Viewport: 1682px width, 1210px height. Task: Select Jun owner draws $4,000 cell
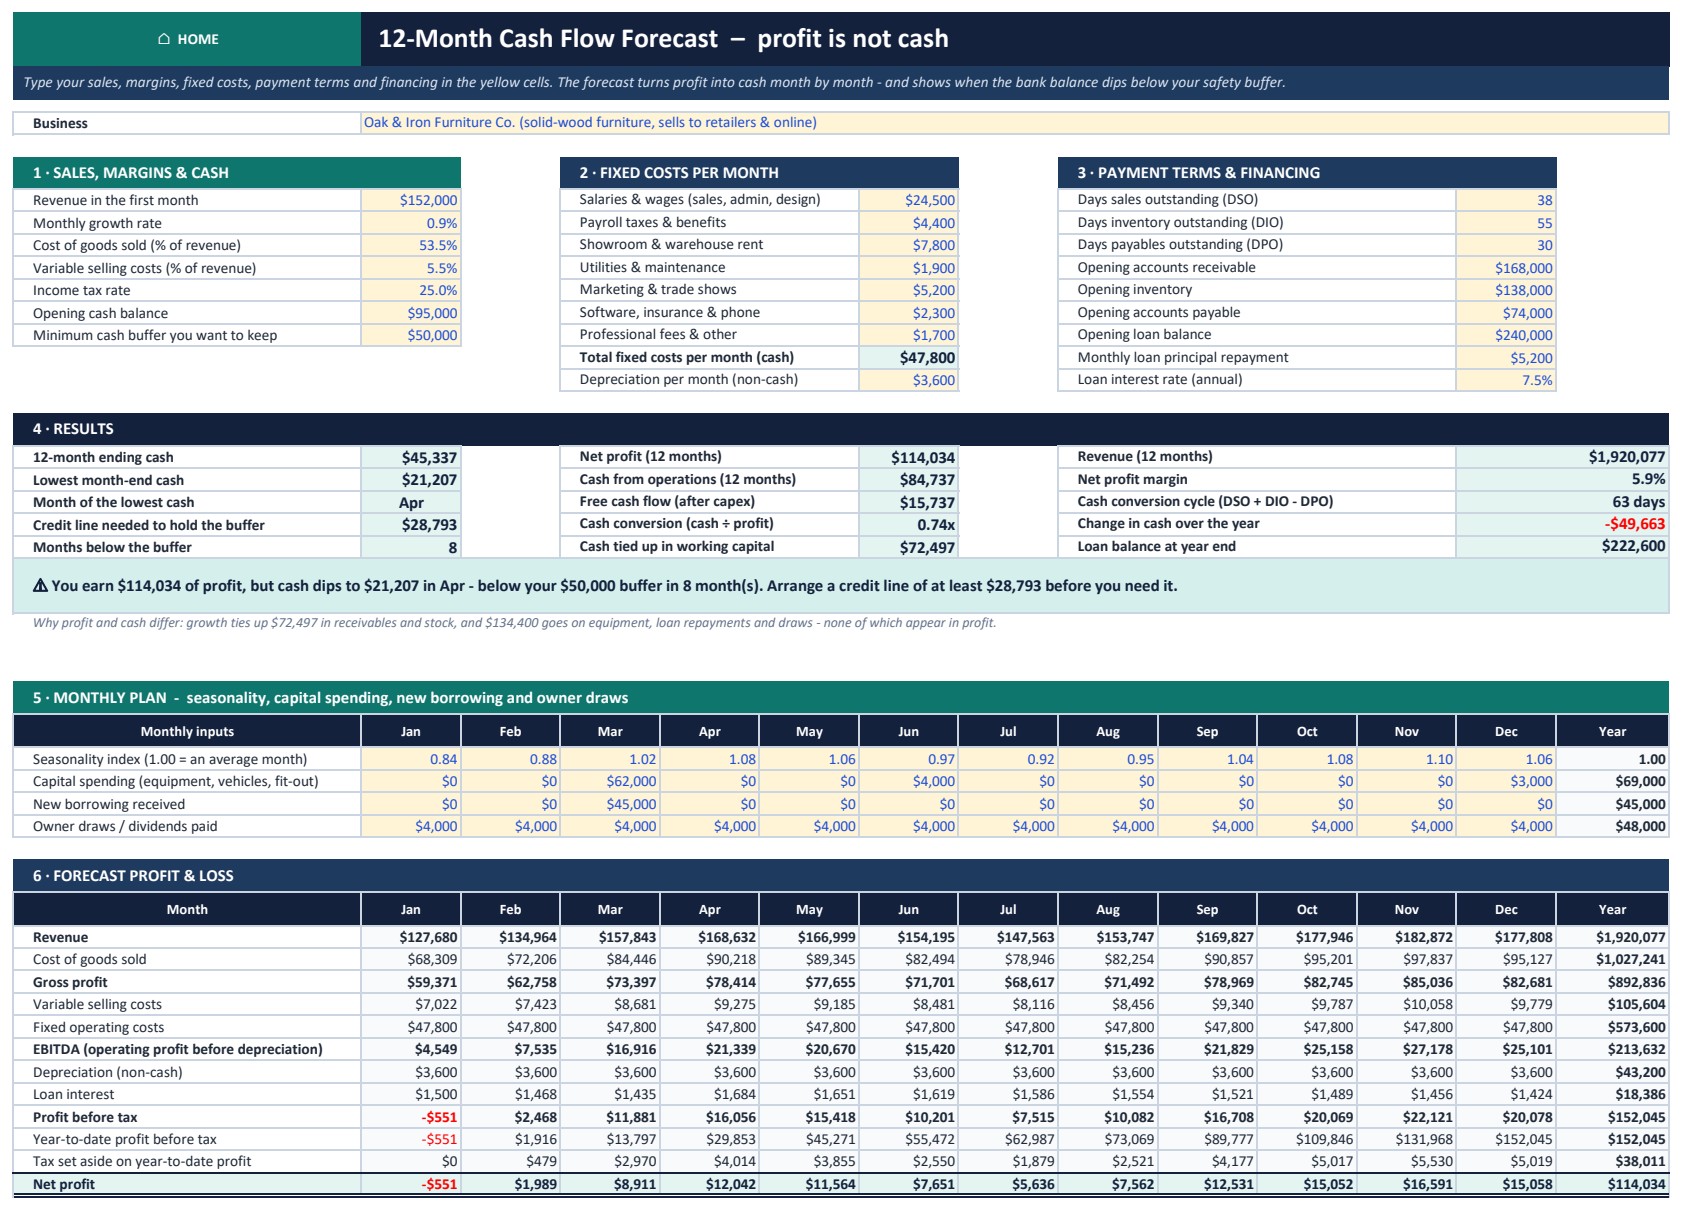(x=908, y=826)
